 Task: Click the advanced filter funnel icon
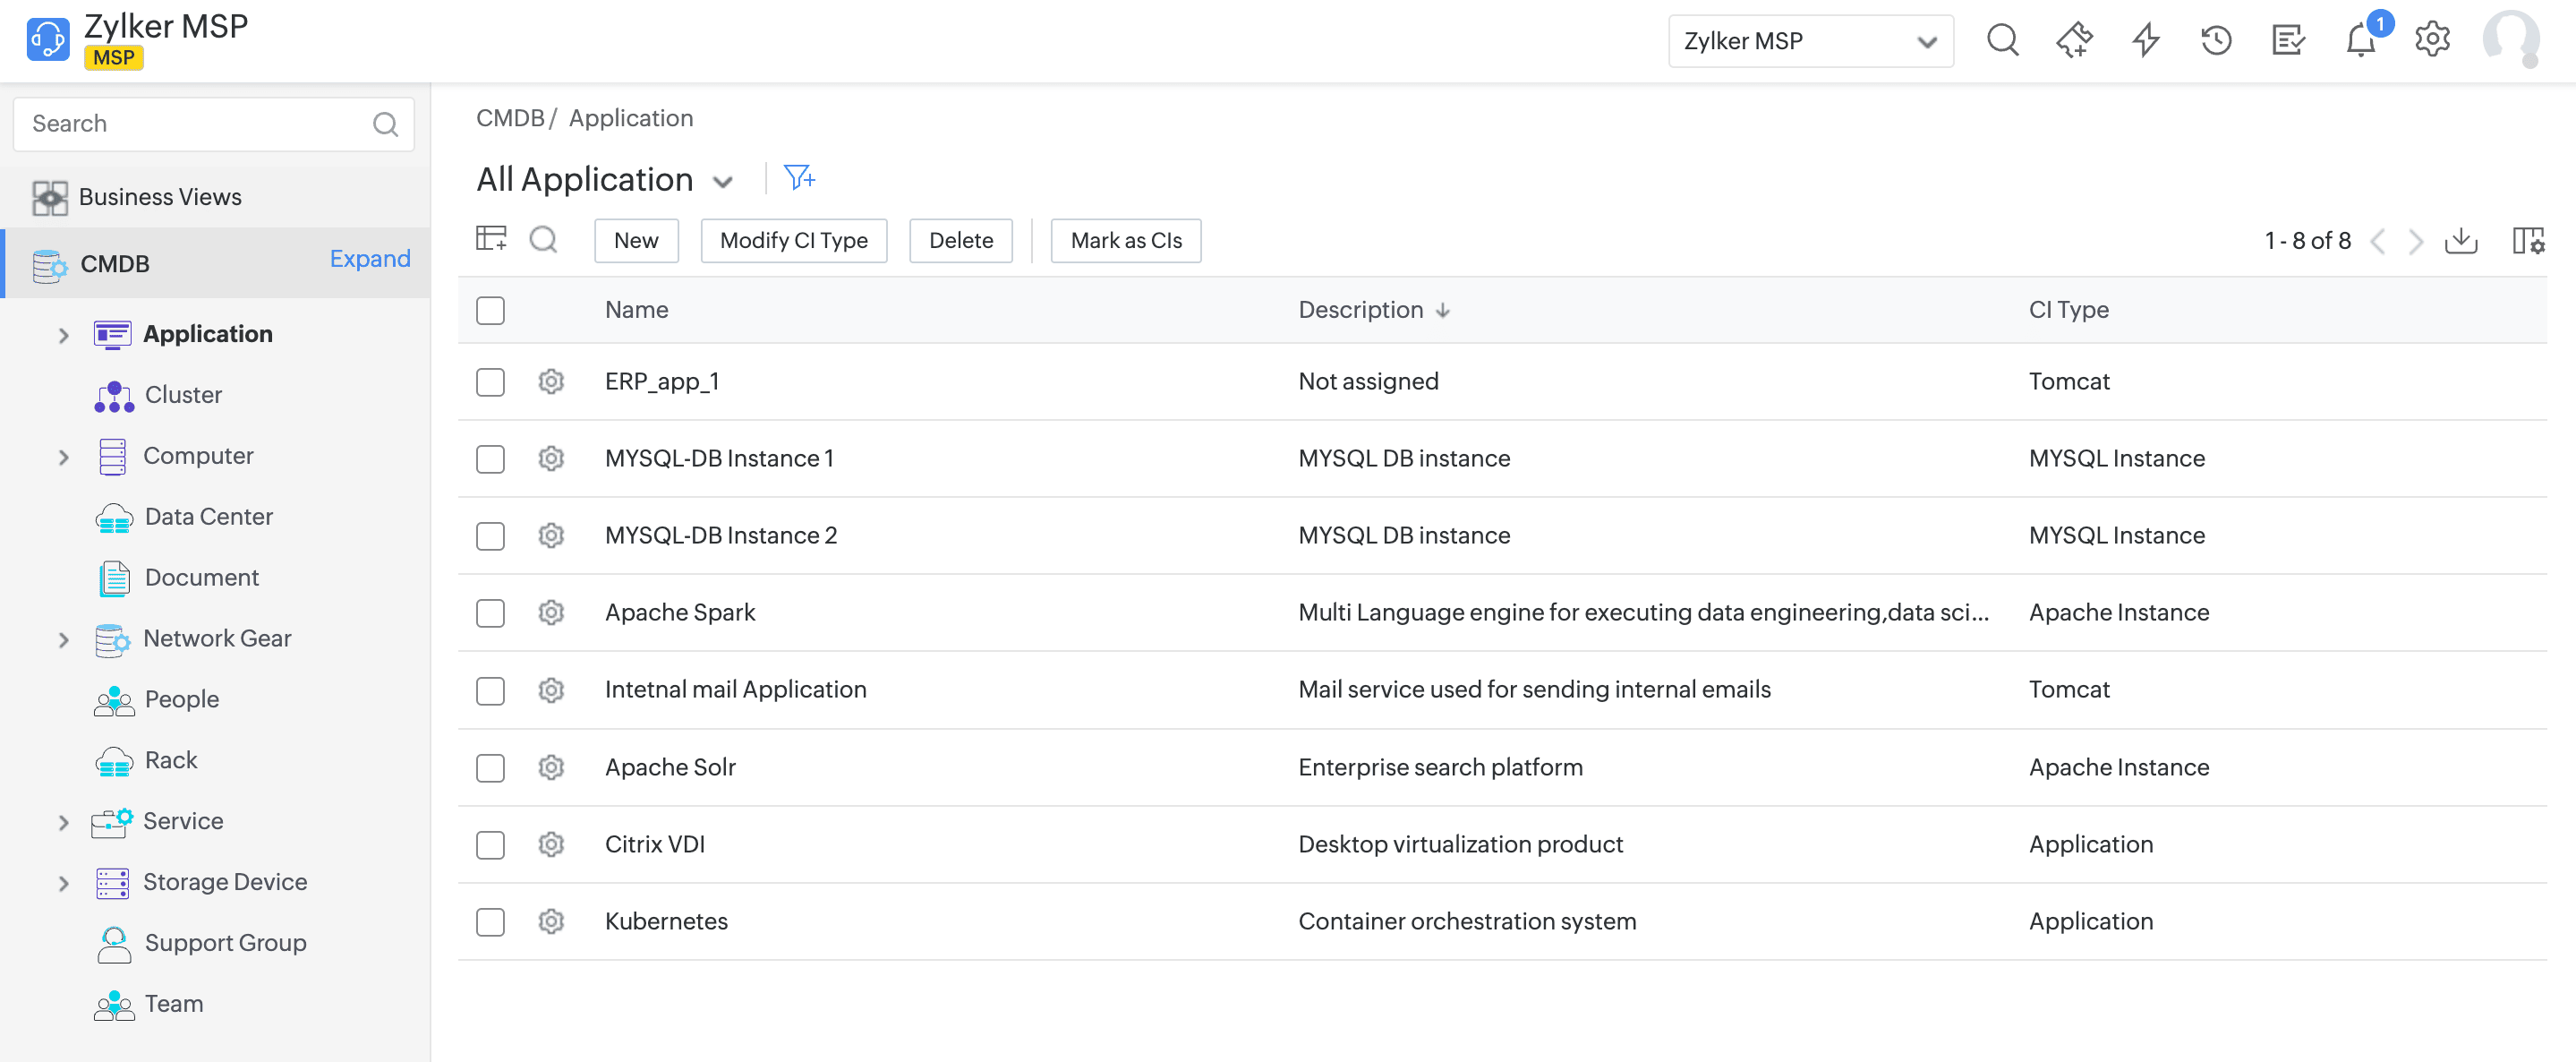point(798,178)
